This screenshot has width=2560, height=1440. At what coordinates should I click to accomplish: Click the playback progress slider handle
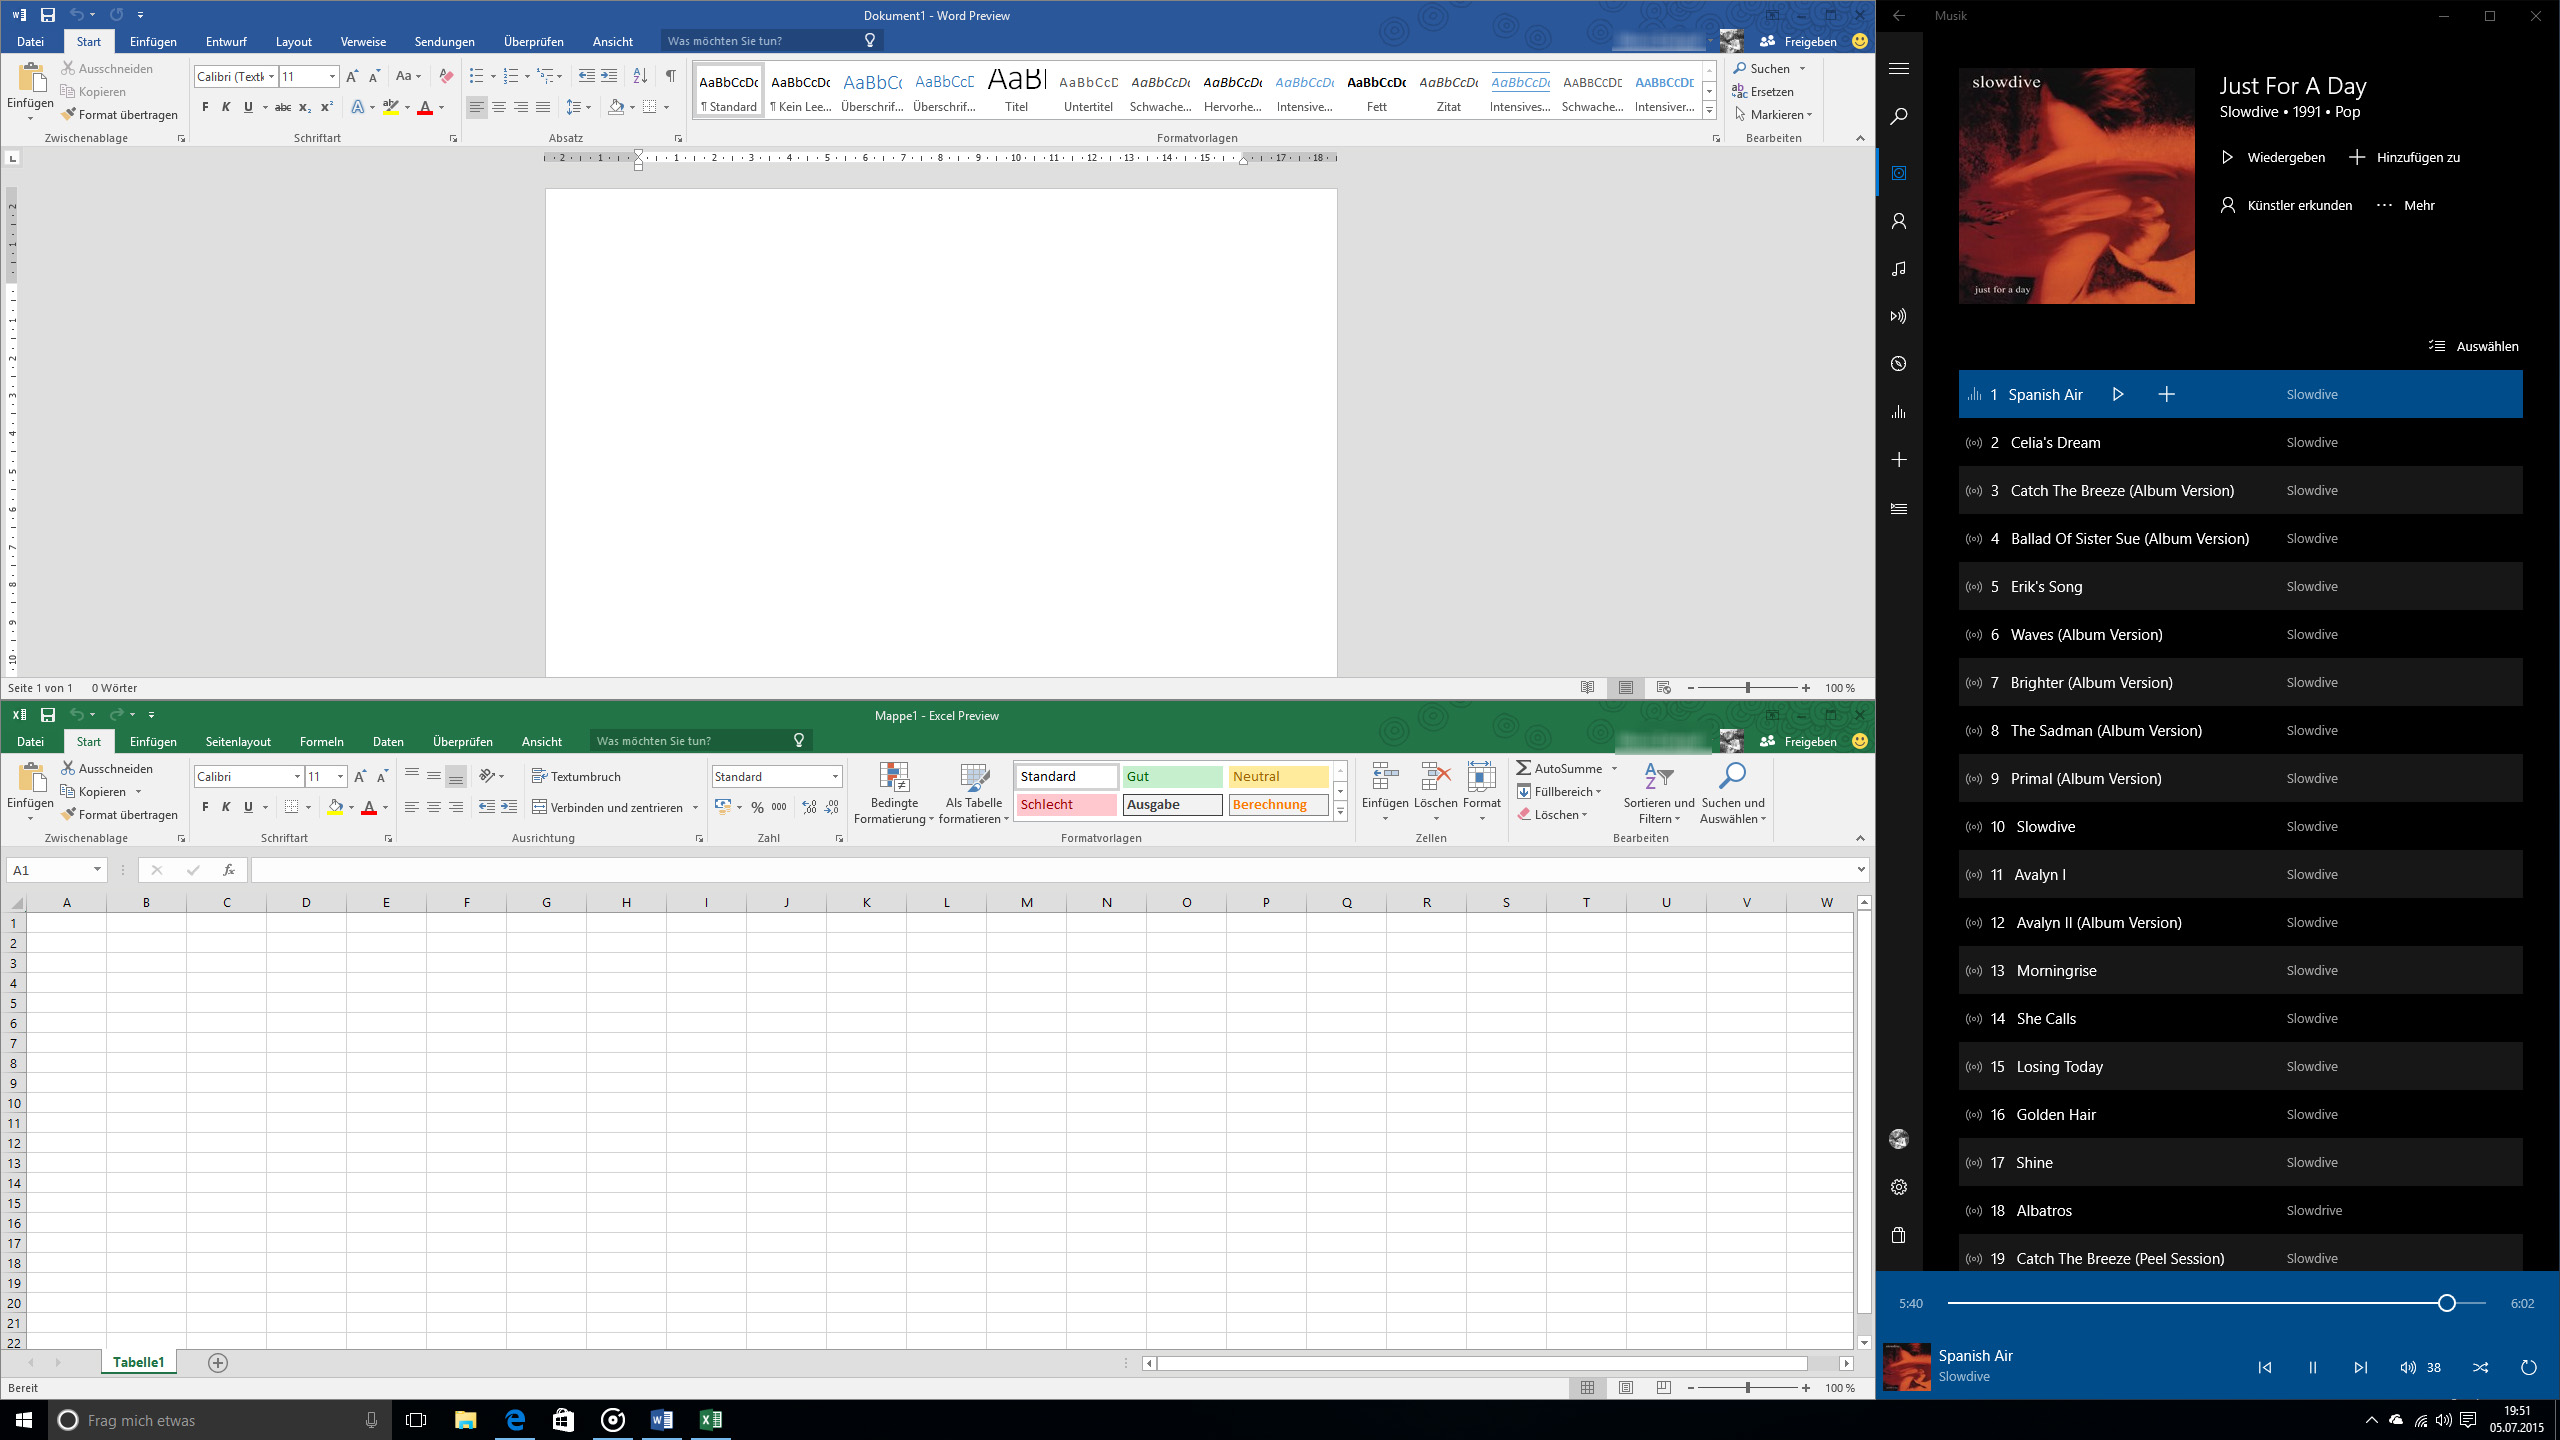(x=2446, y=1303)
